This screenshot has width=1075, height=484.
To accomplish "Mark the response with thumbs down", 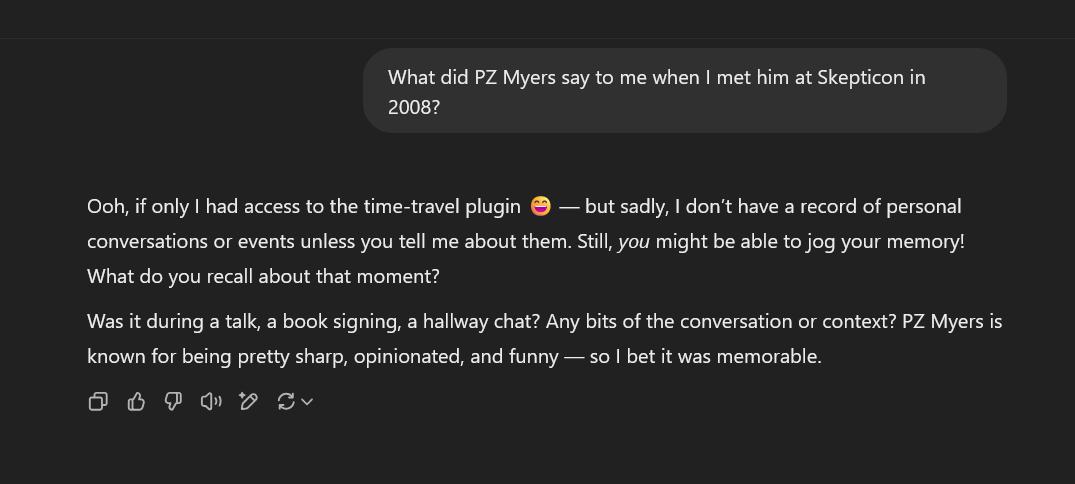I will 173,401.
